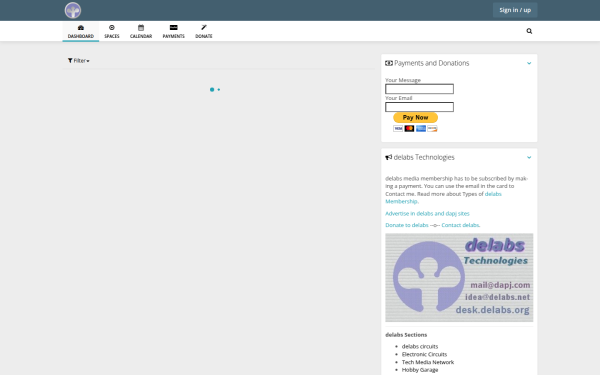Click the credit card logos image

coord(415,129)
